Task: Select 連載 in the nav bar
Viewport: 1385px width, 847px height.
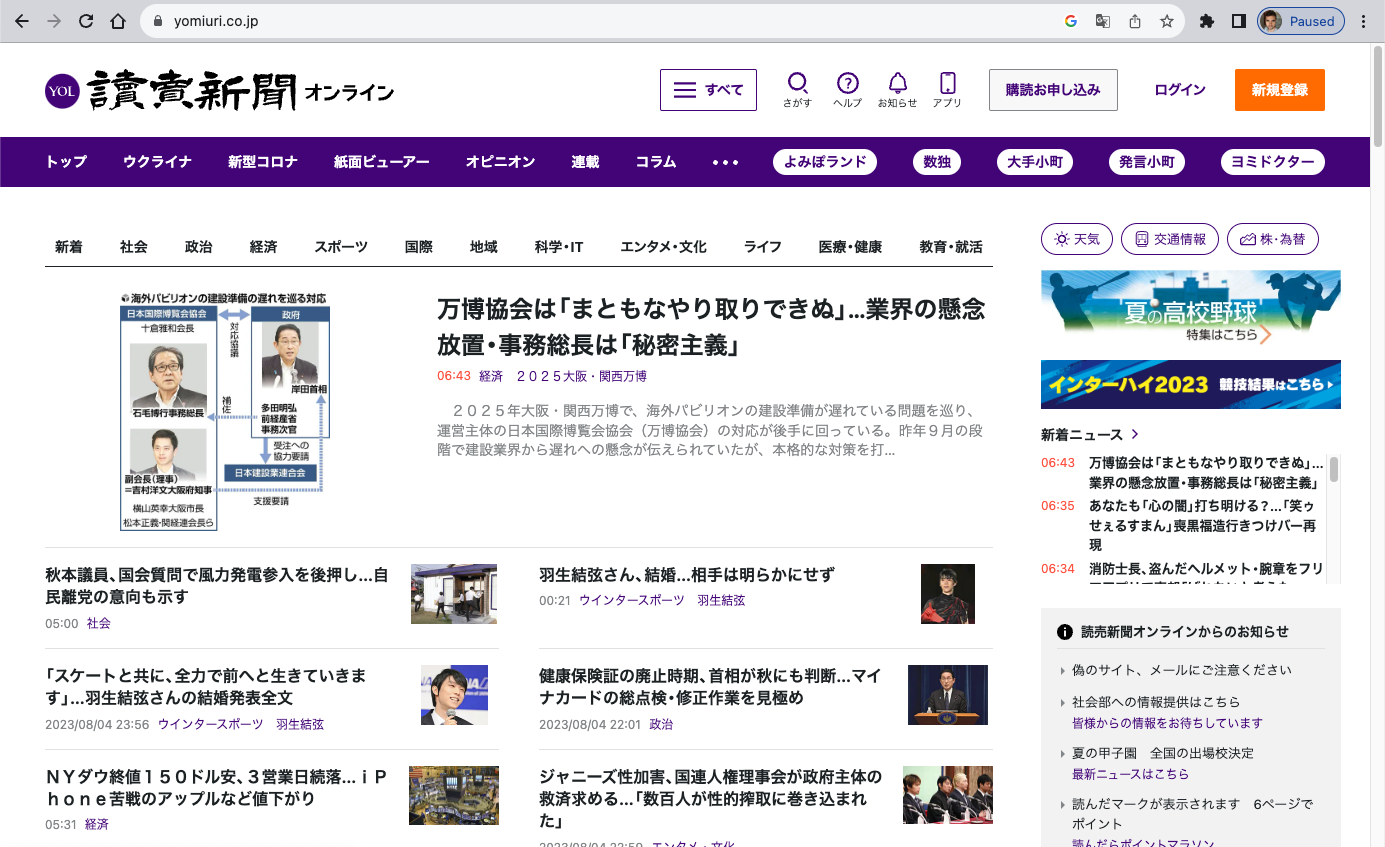Action: coord(586,162)
